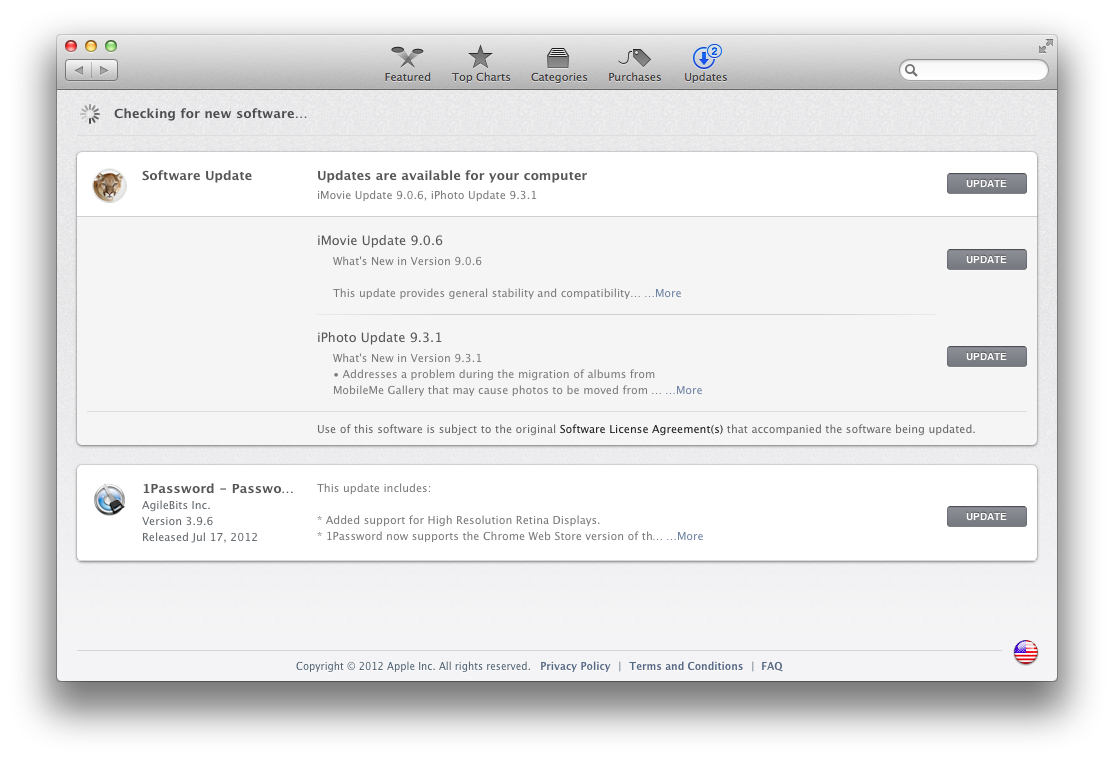Click the copyright 2012 Apple Inc. text

(413, 666)
